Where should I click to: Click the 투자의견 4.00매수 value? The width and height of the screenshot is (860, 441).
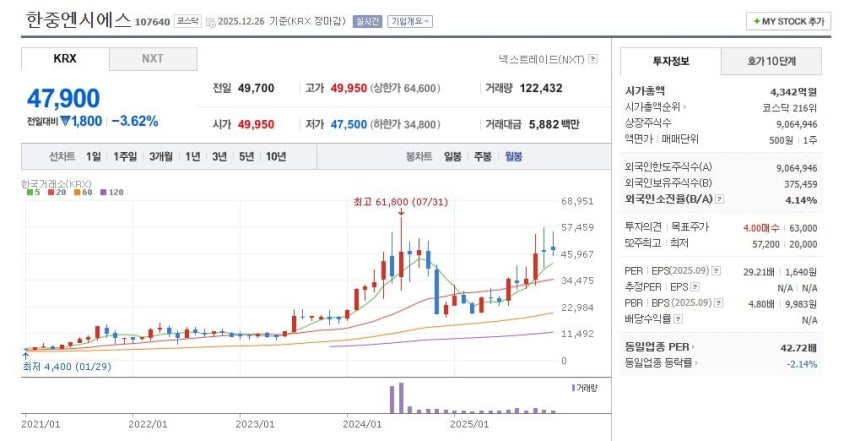tap(762, 228)
